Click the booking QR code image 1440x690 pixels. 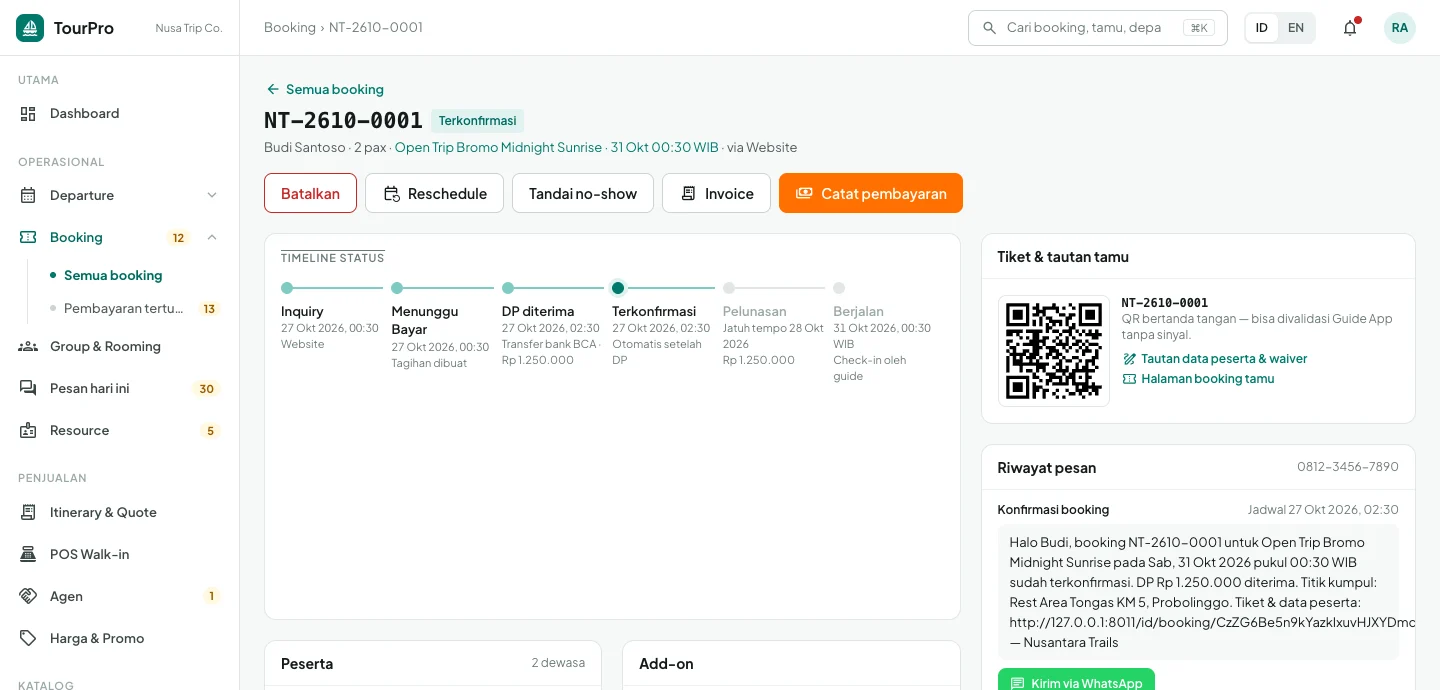coord(1054,351)
